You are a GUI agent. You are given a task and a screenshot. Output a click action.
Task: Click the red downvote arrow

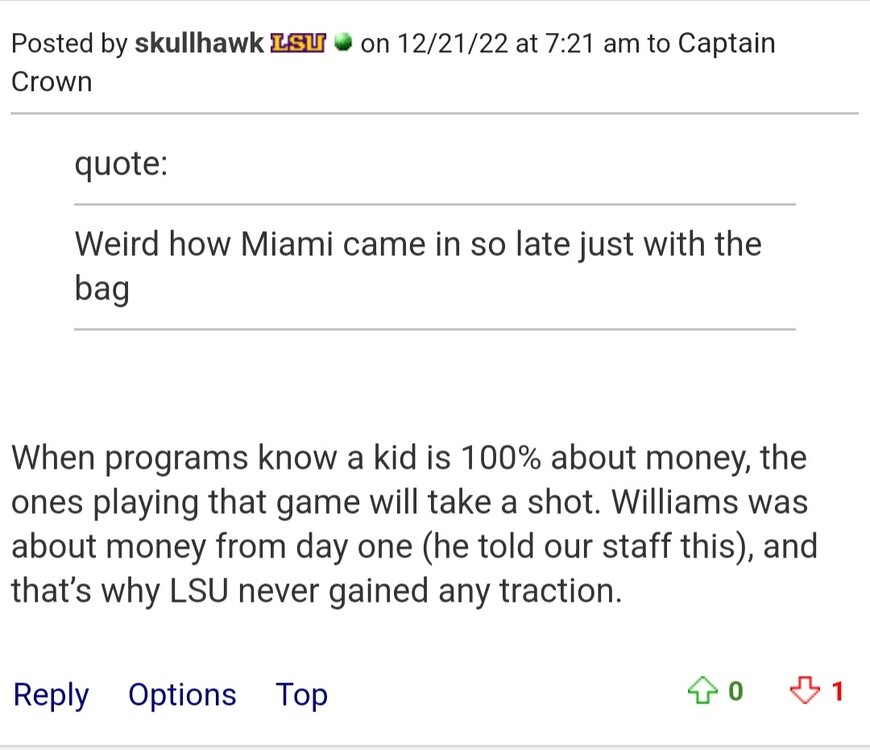[804, 691]
